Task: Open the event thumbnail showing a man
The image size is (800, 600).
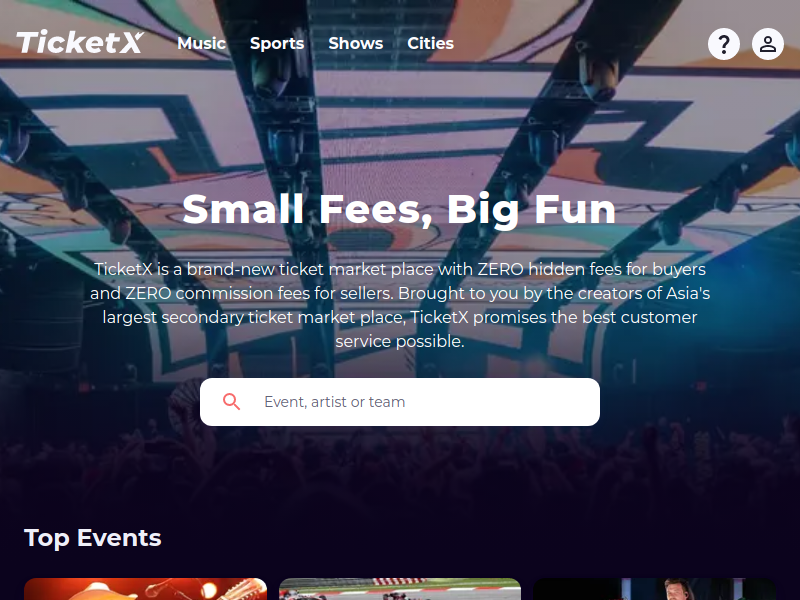Action: [x=655, y=589]
